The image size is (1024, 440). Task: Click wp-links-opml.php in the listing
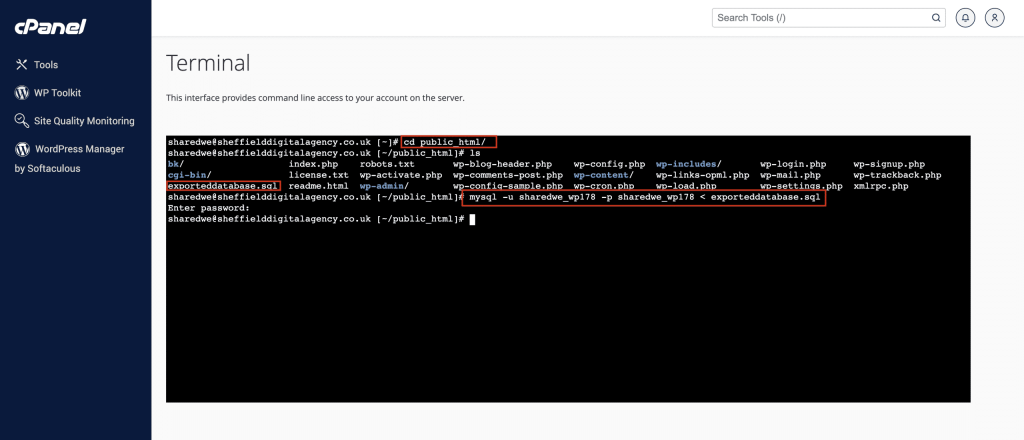702,175
